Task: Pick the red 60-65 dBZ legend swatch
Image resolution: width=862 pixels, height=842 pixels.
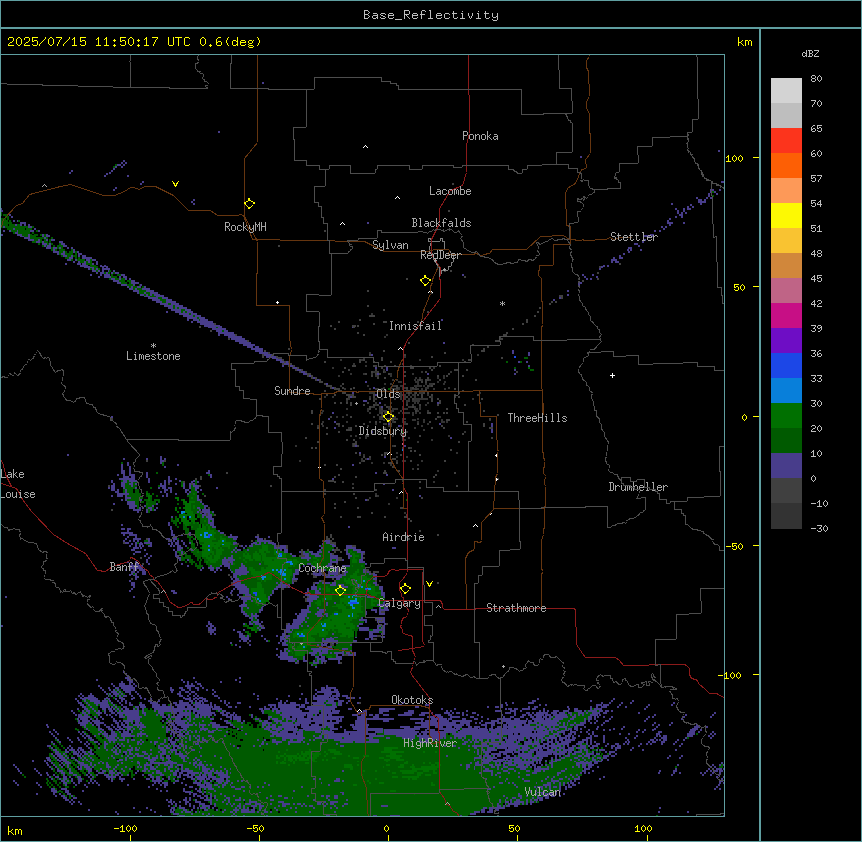Action: (x=786, y=141)
